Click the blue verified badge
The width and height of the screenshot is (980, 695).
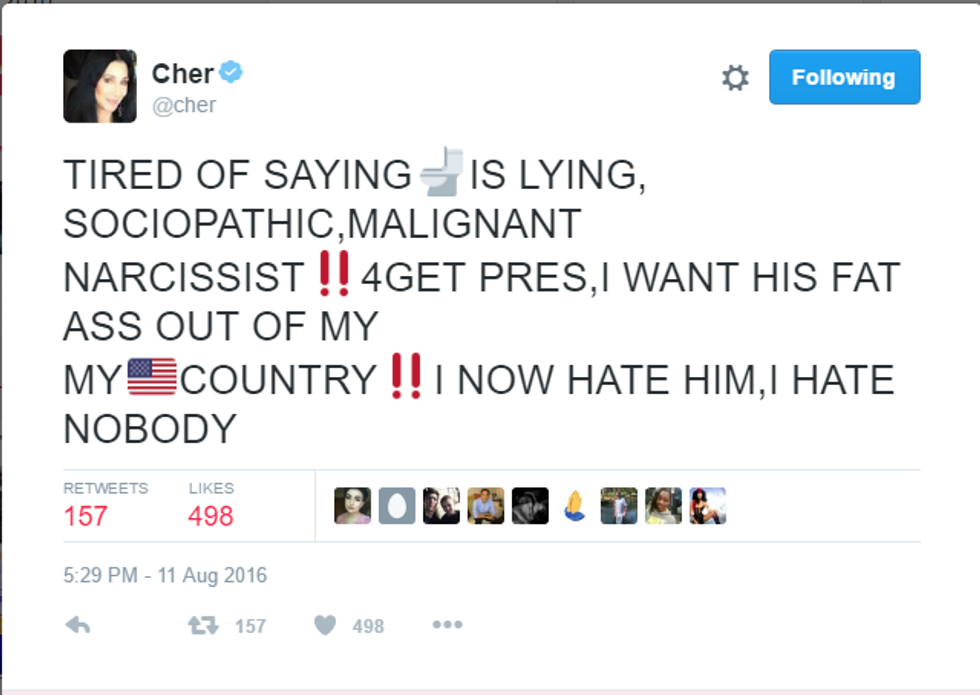[x=232, y=73]
